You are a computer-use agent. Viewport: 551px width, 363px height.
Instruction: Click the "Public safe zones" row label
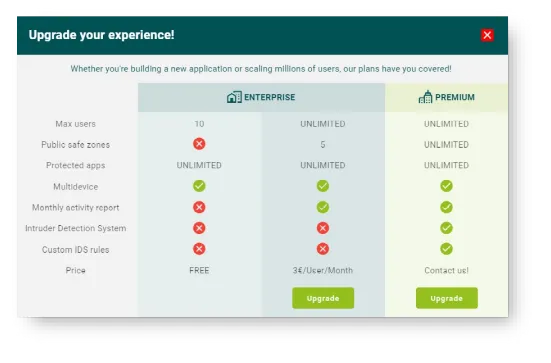(76, 144)
